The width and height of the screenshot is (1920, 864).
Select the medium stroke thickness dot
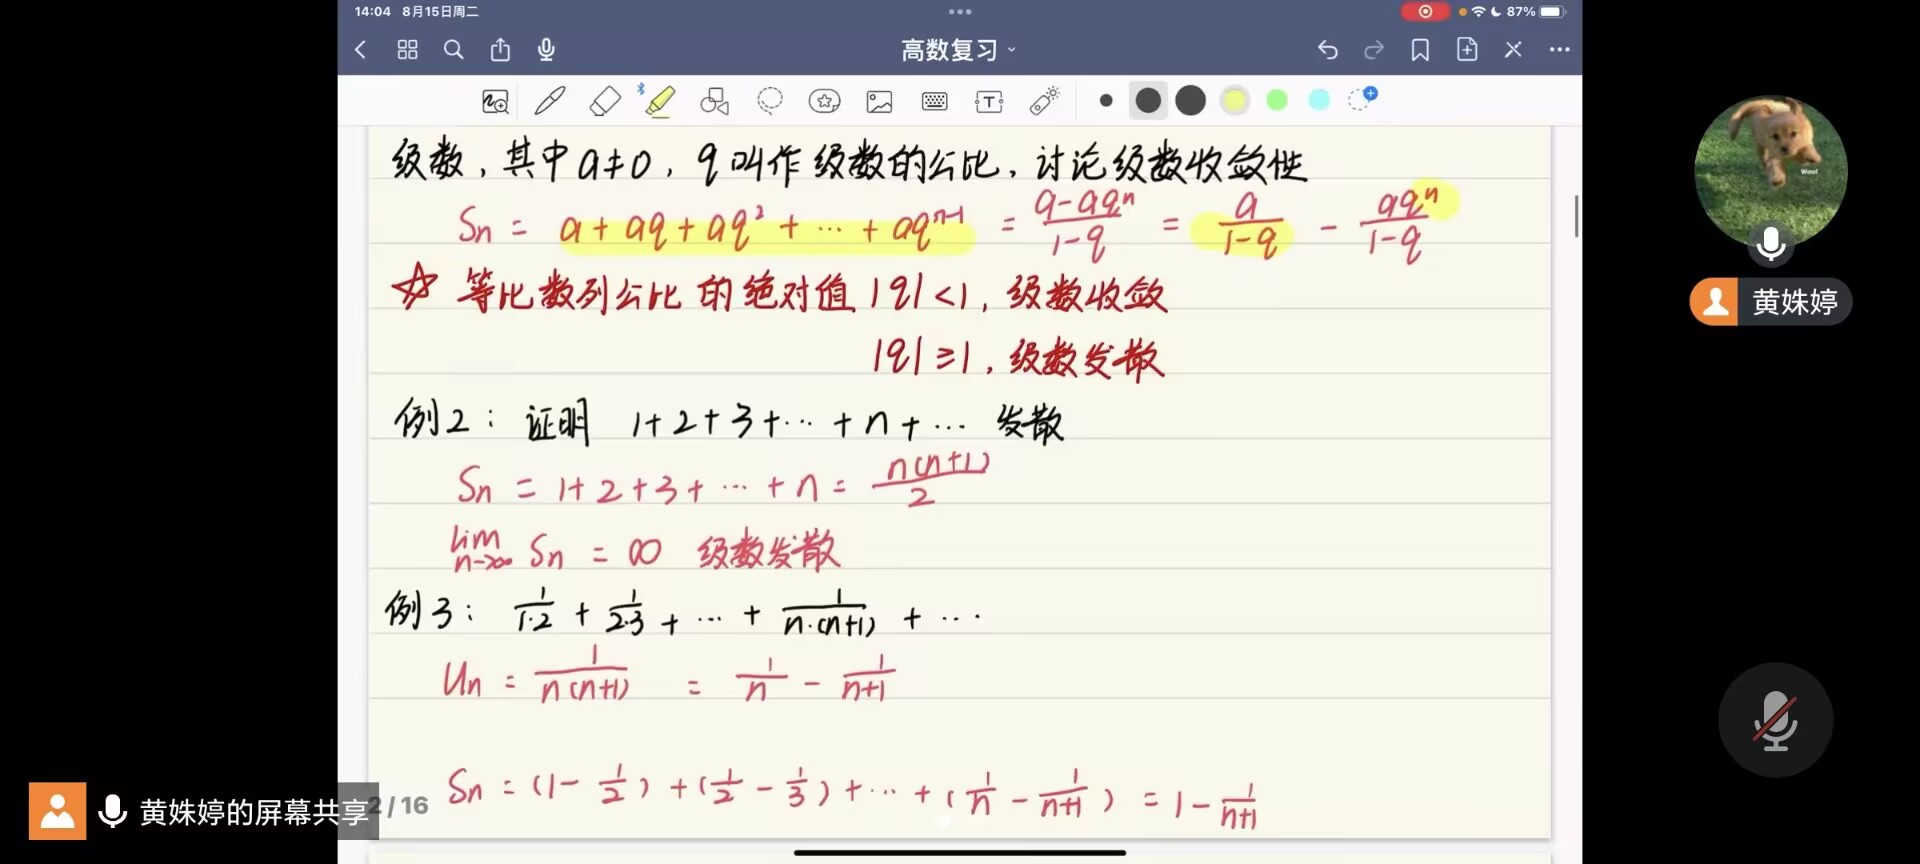pyautogui.click(x=1148, y=101)
